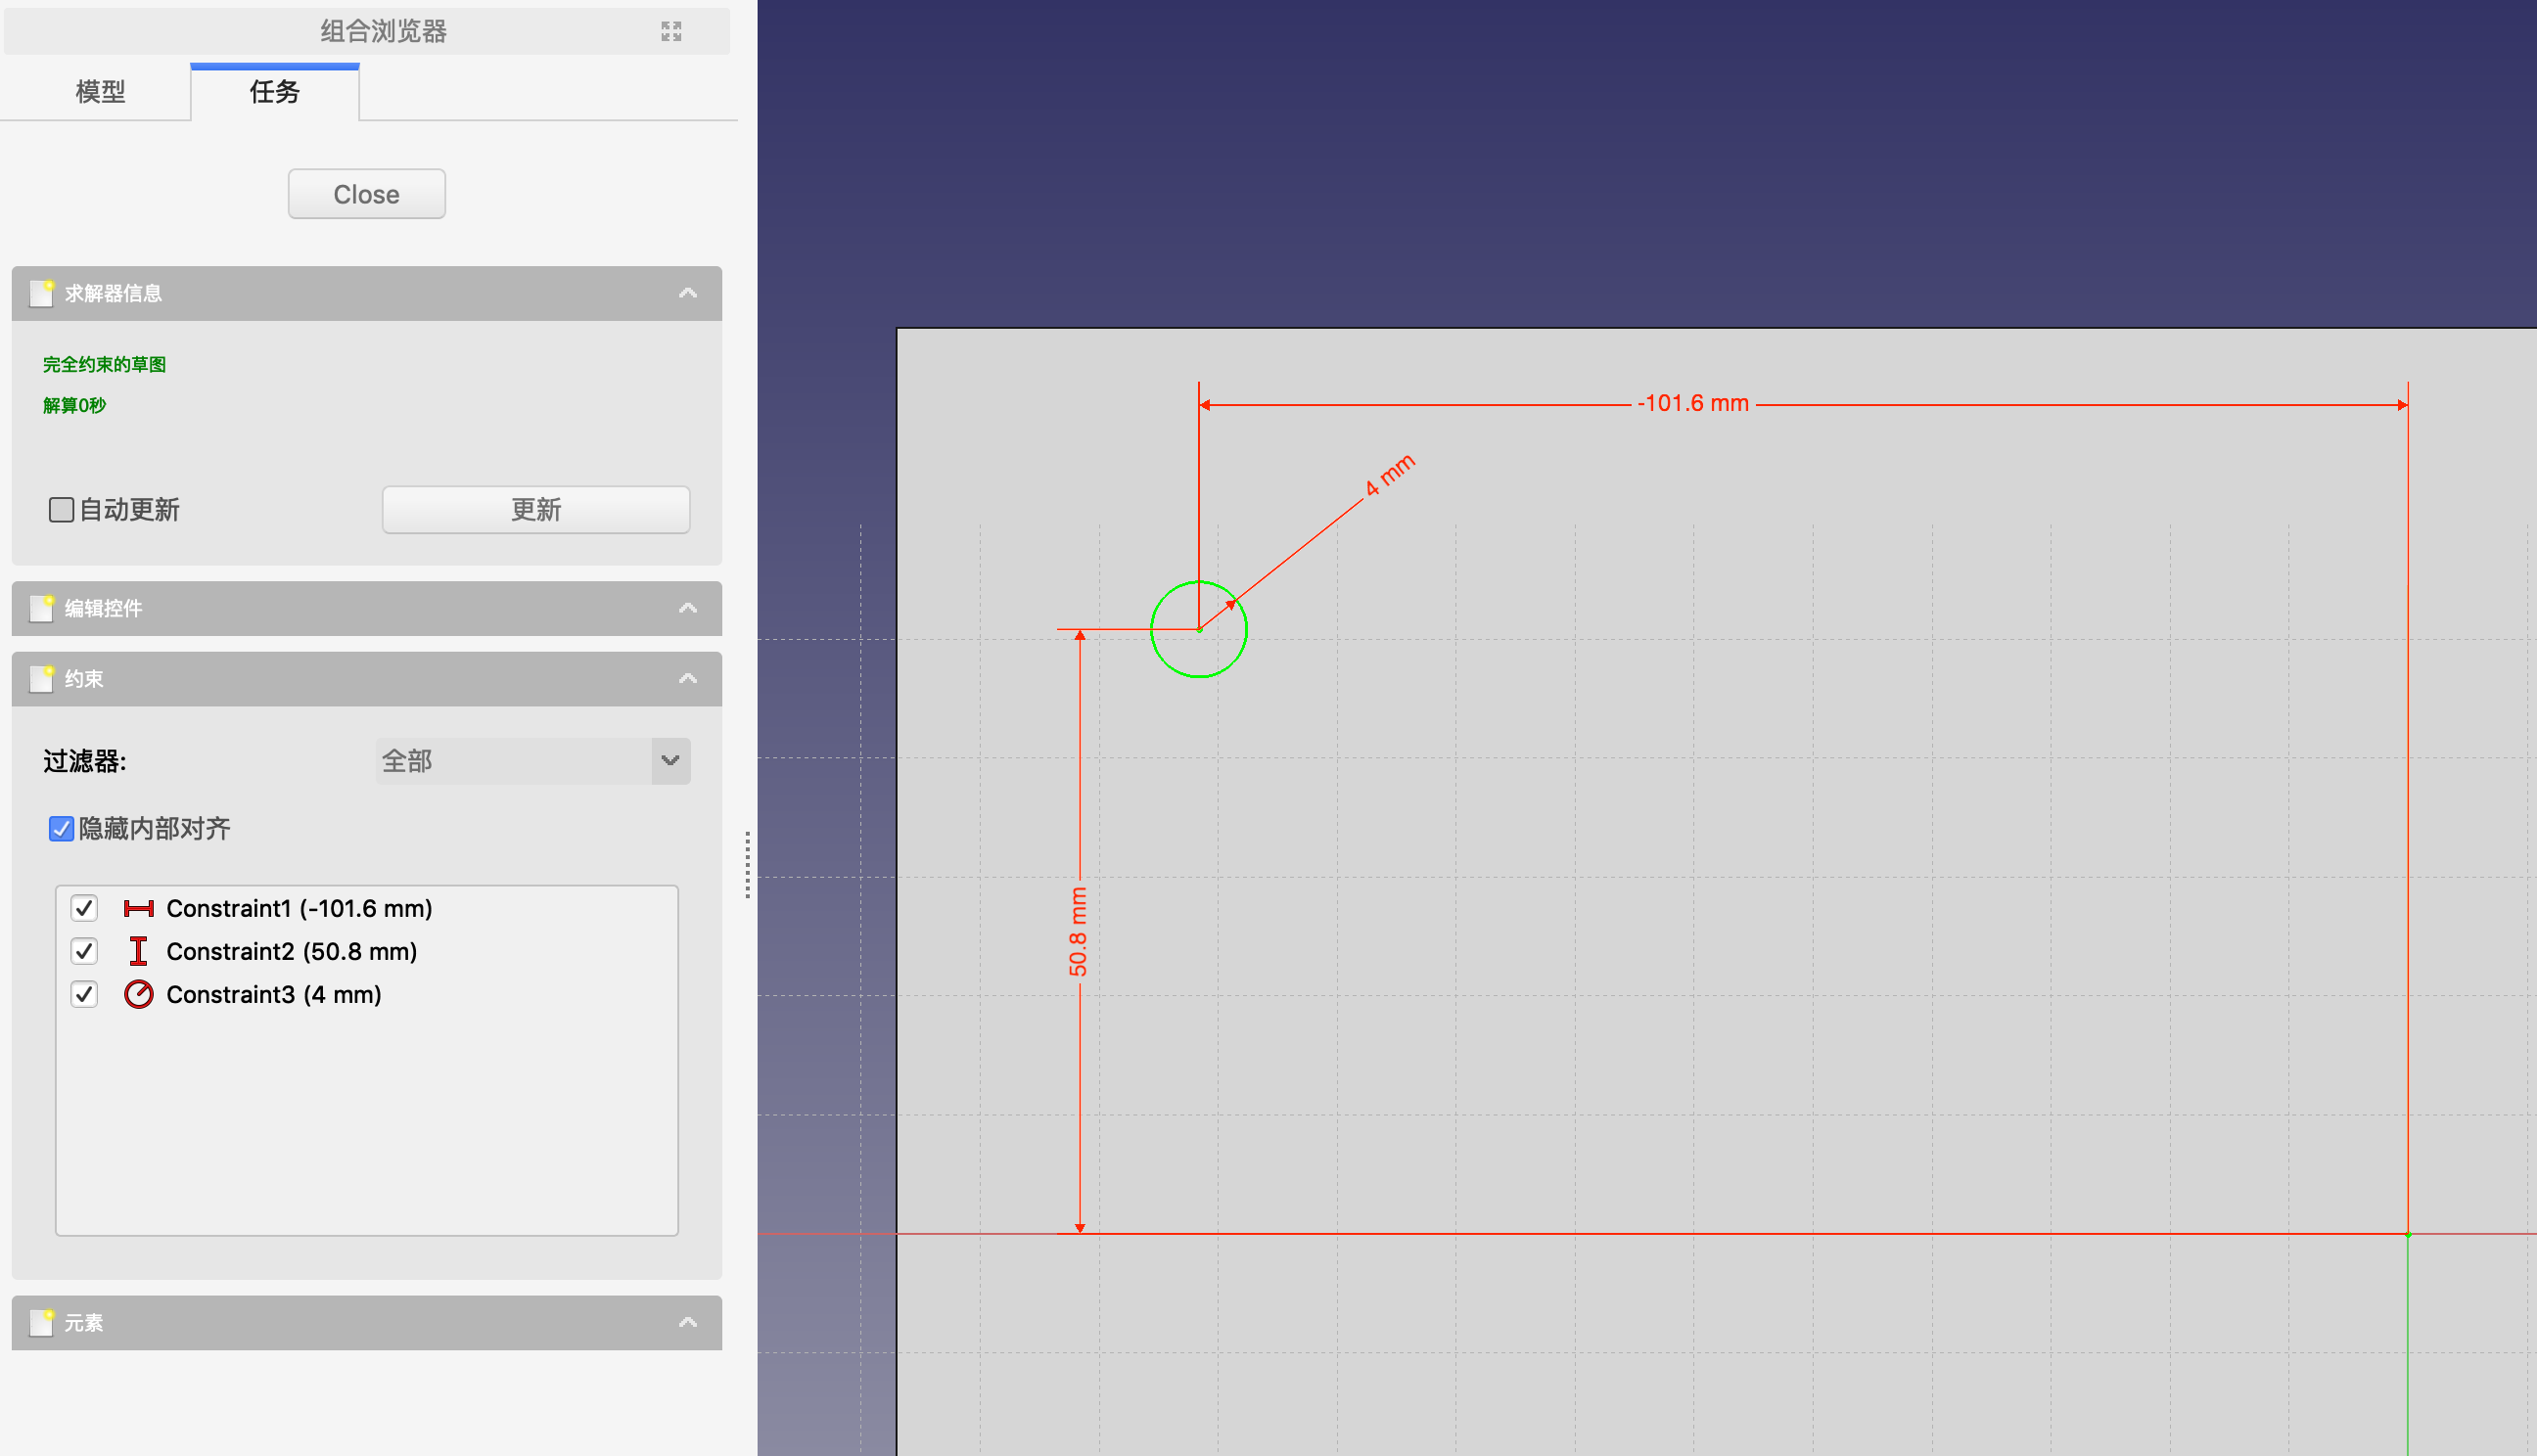The height and width of the screenshot is (1456, 2537).
Task: Select the 任务 (Tasks) tab
Action: [274, 92]
